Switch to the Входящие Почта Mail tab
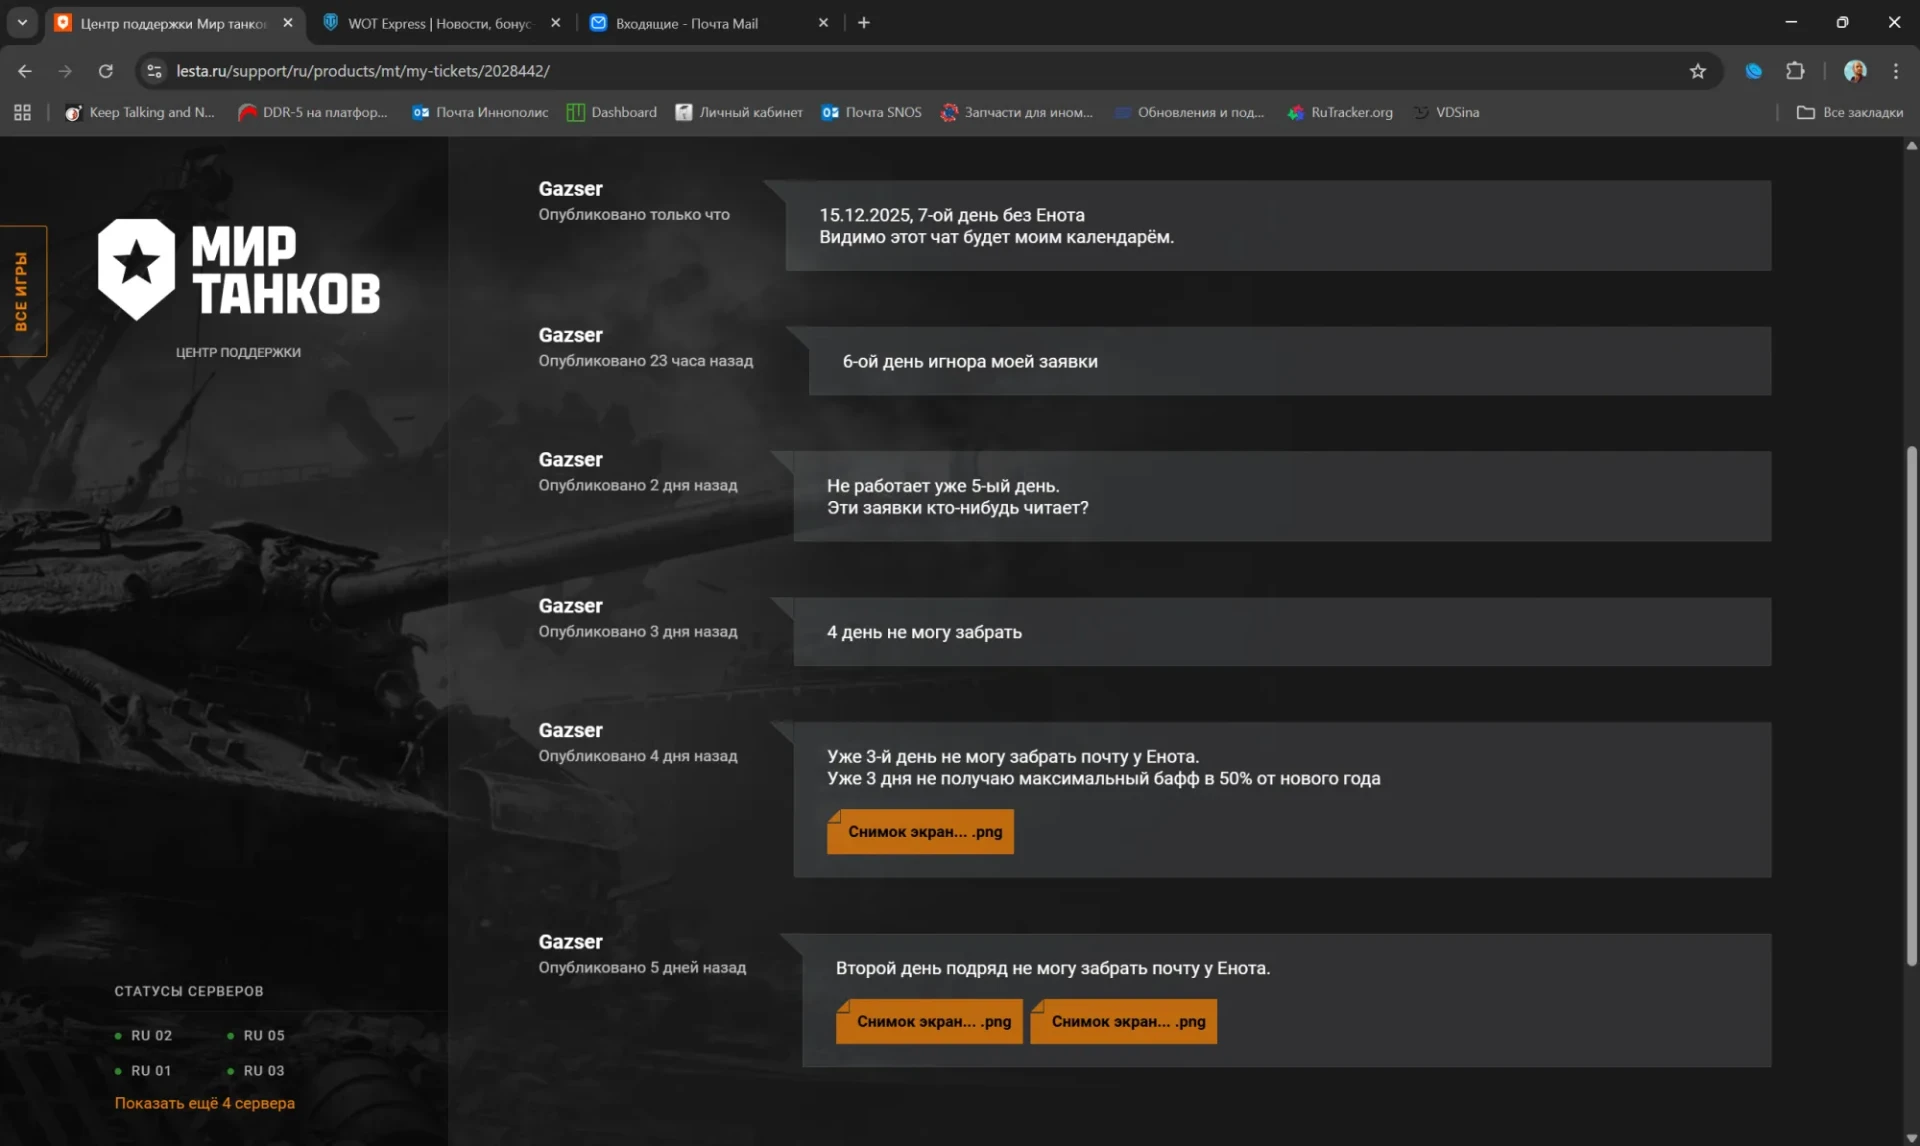1920x1146 pixels. pyautogui.click(x=686, y=23)
